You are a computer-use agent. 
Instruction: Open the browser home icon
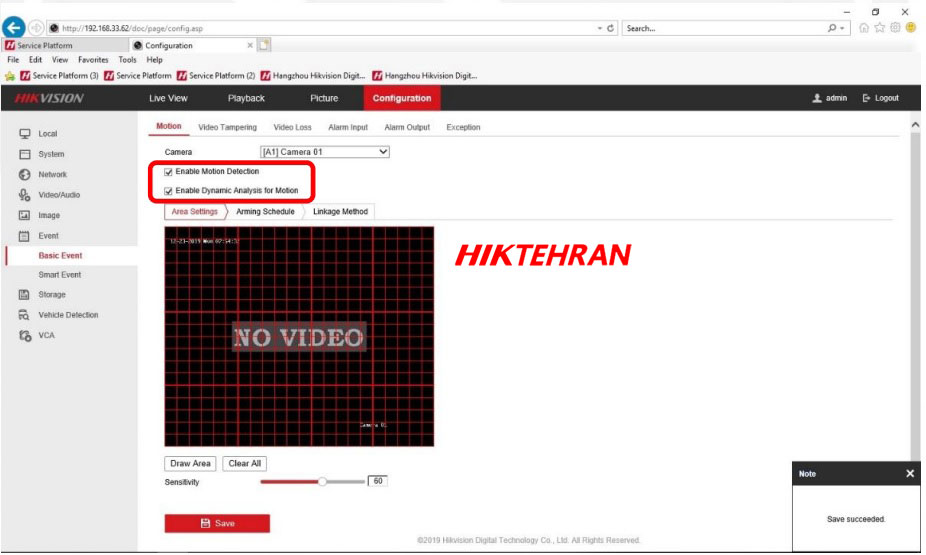(x=864, y=28)
